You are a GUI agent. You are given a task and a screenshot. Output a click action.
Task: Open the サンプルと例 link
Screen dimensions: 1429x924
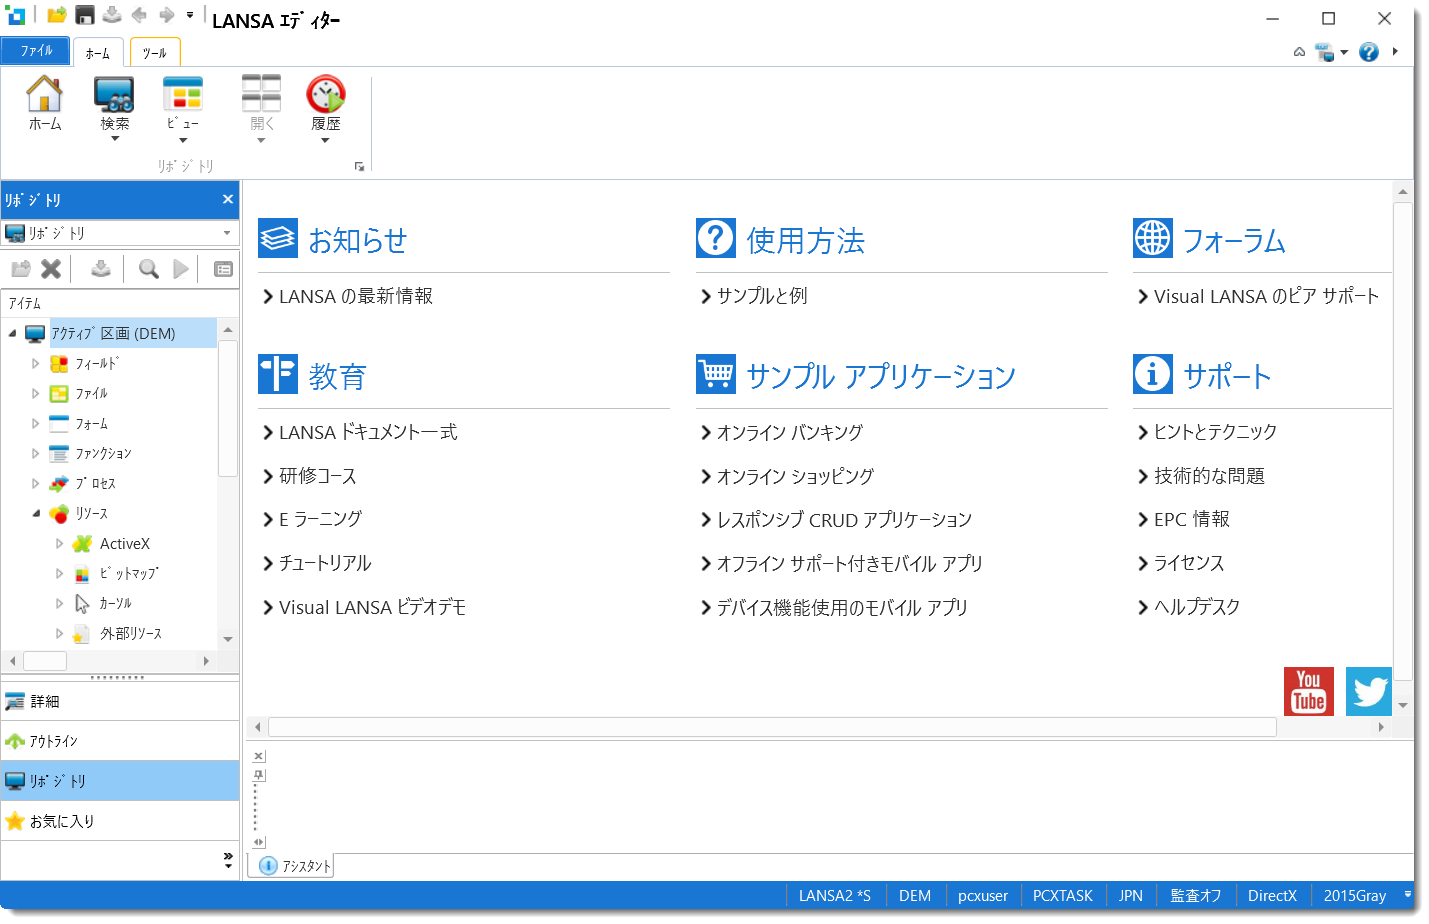coord(762,296)
